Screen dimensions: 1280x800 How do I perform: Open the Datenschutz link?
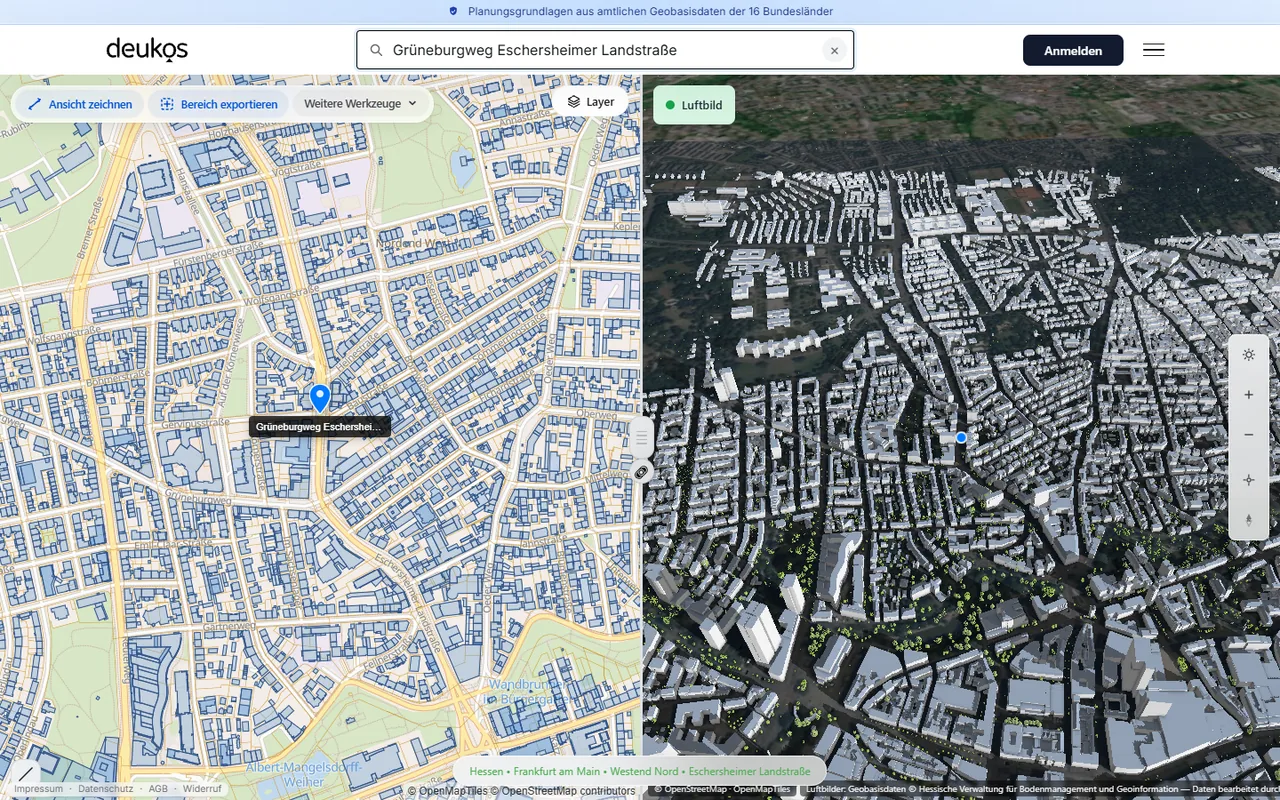106,789
